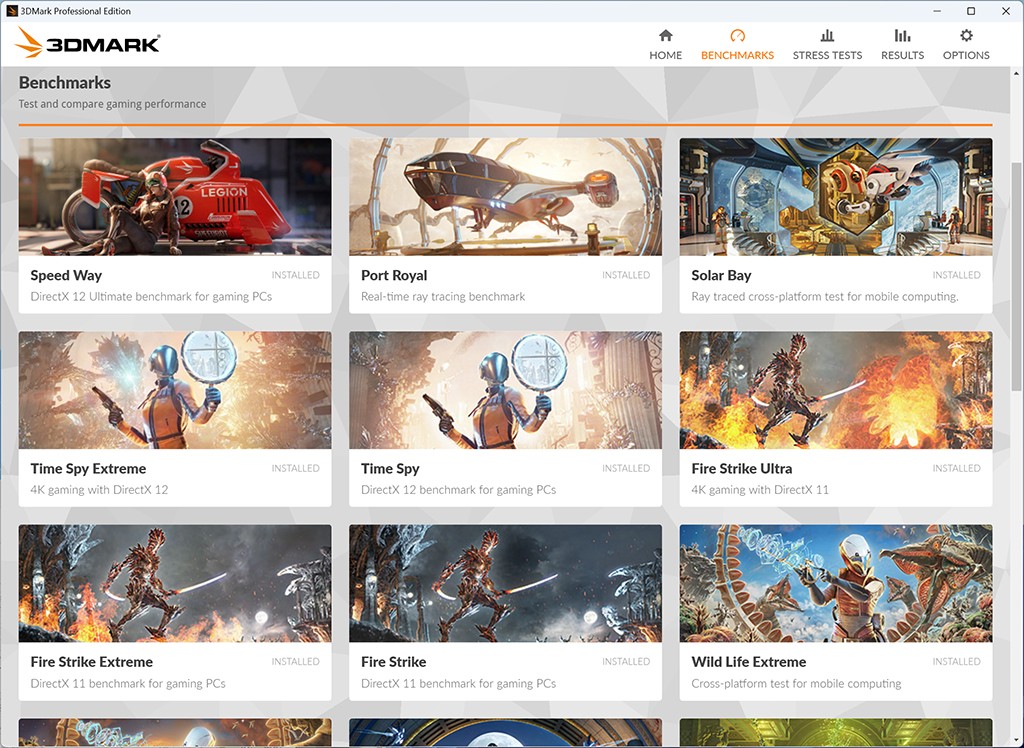Click the Solar Bay title text
Screen dimensions: 1024x748
721,276
